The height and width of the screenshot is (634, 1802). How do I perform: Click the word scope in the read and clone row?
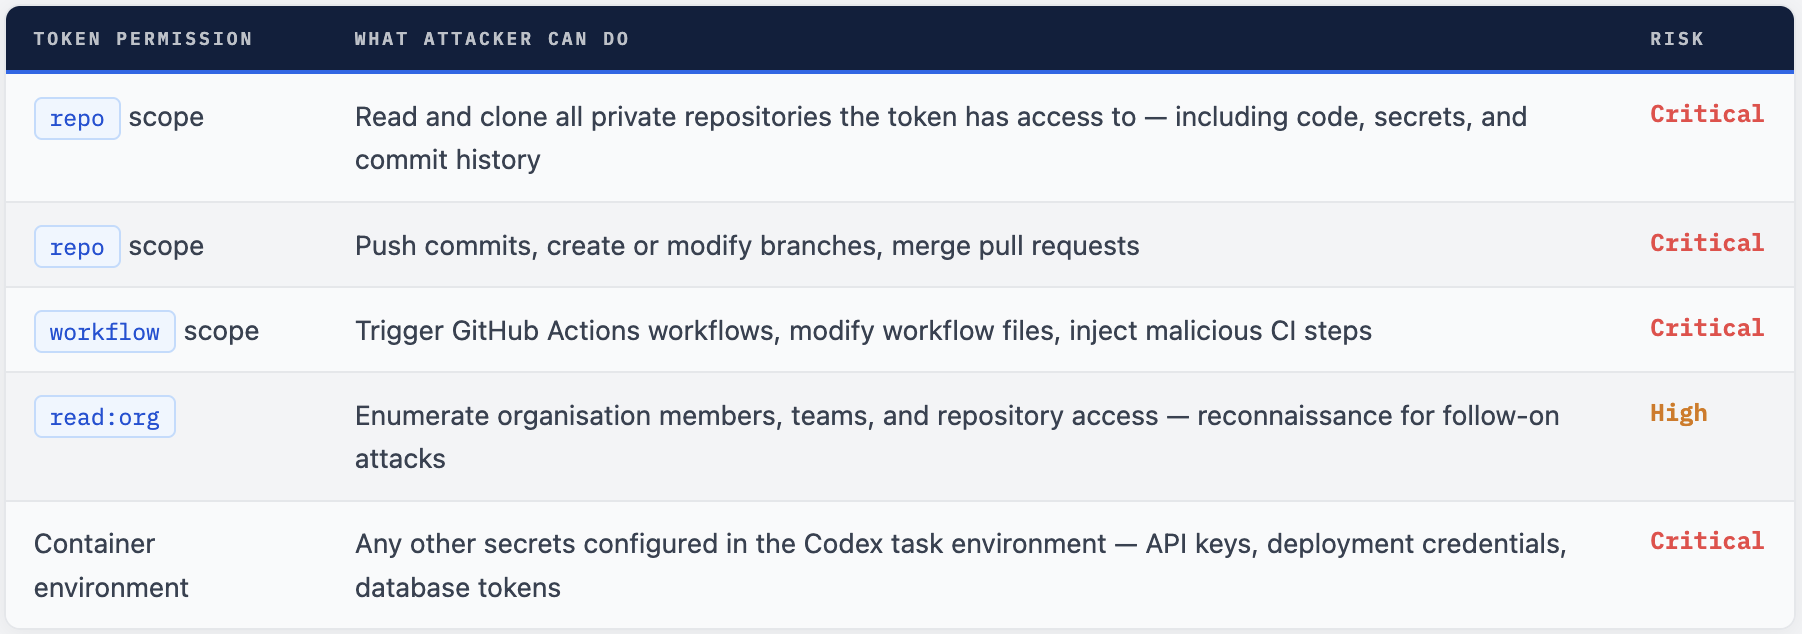click(166, 117)
